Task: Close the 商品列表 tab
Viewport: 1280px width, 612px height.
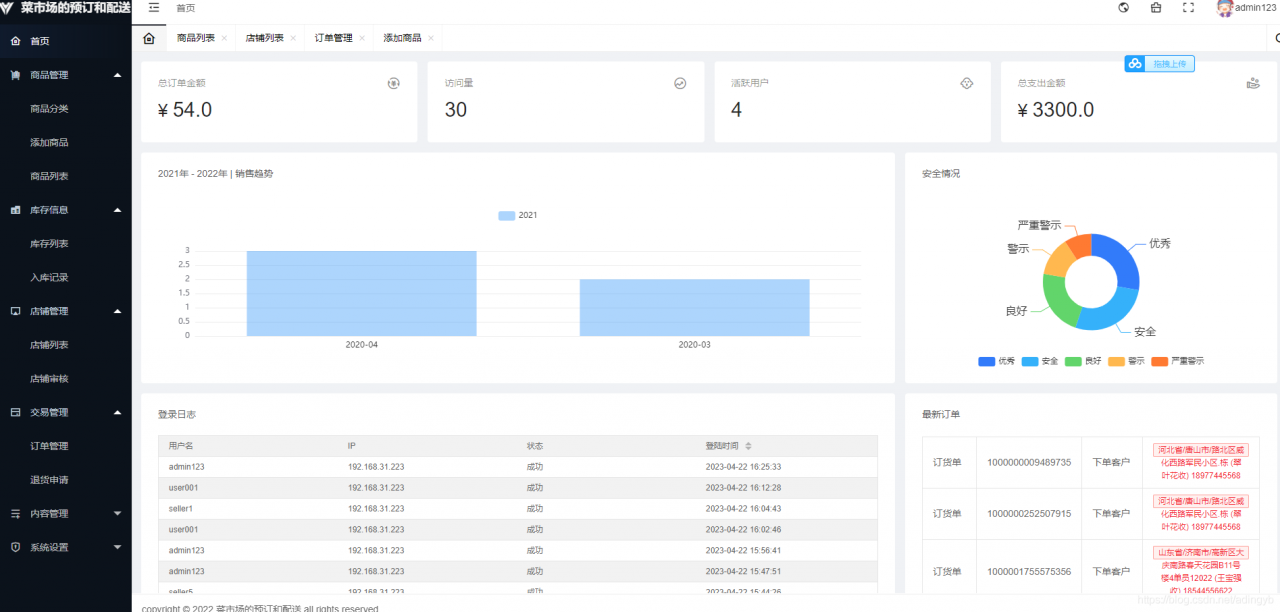Action: pyautogui.click(x=224, y=38)
